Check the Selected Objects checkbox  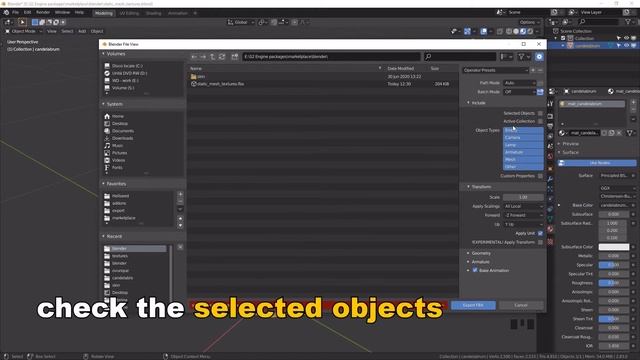(x=540, y=113)
